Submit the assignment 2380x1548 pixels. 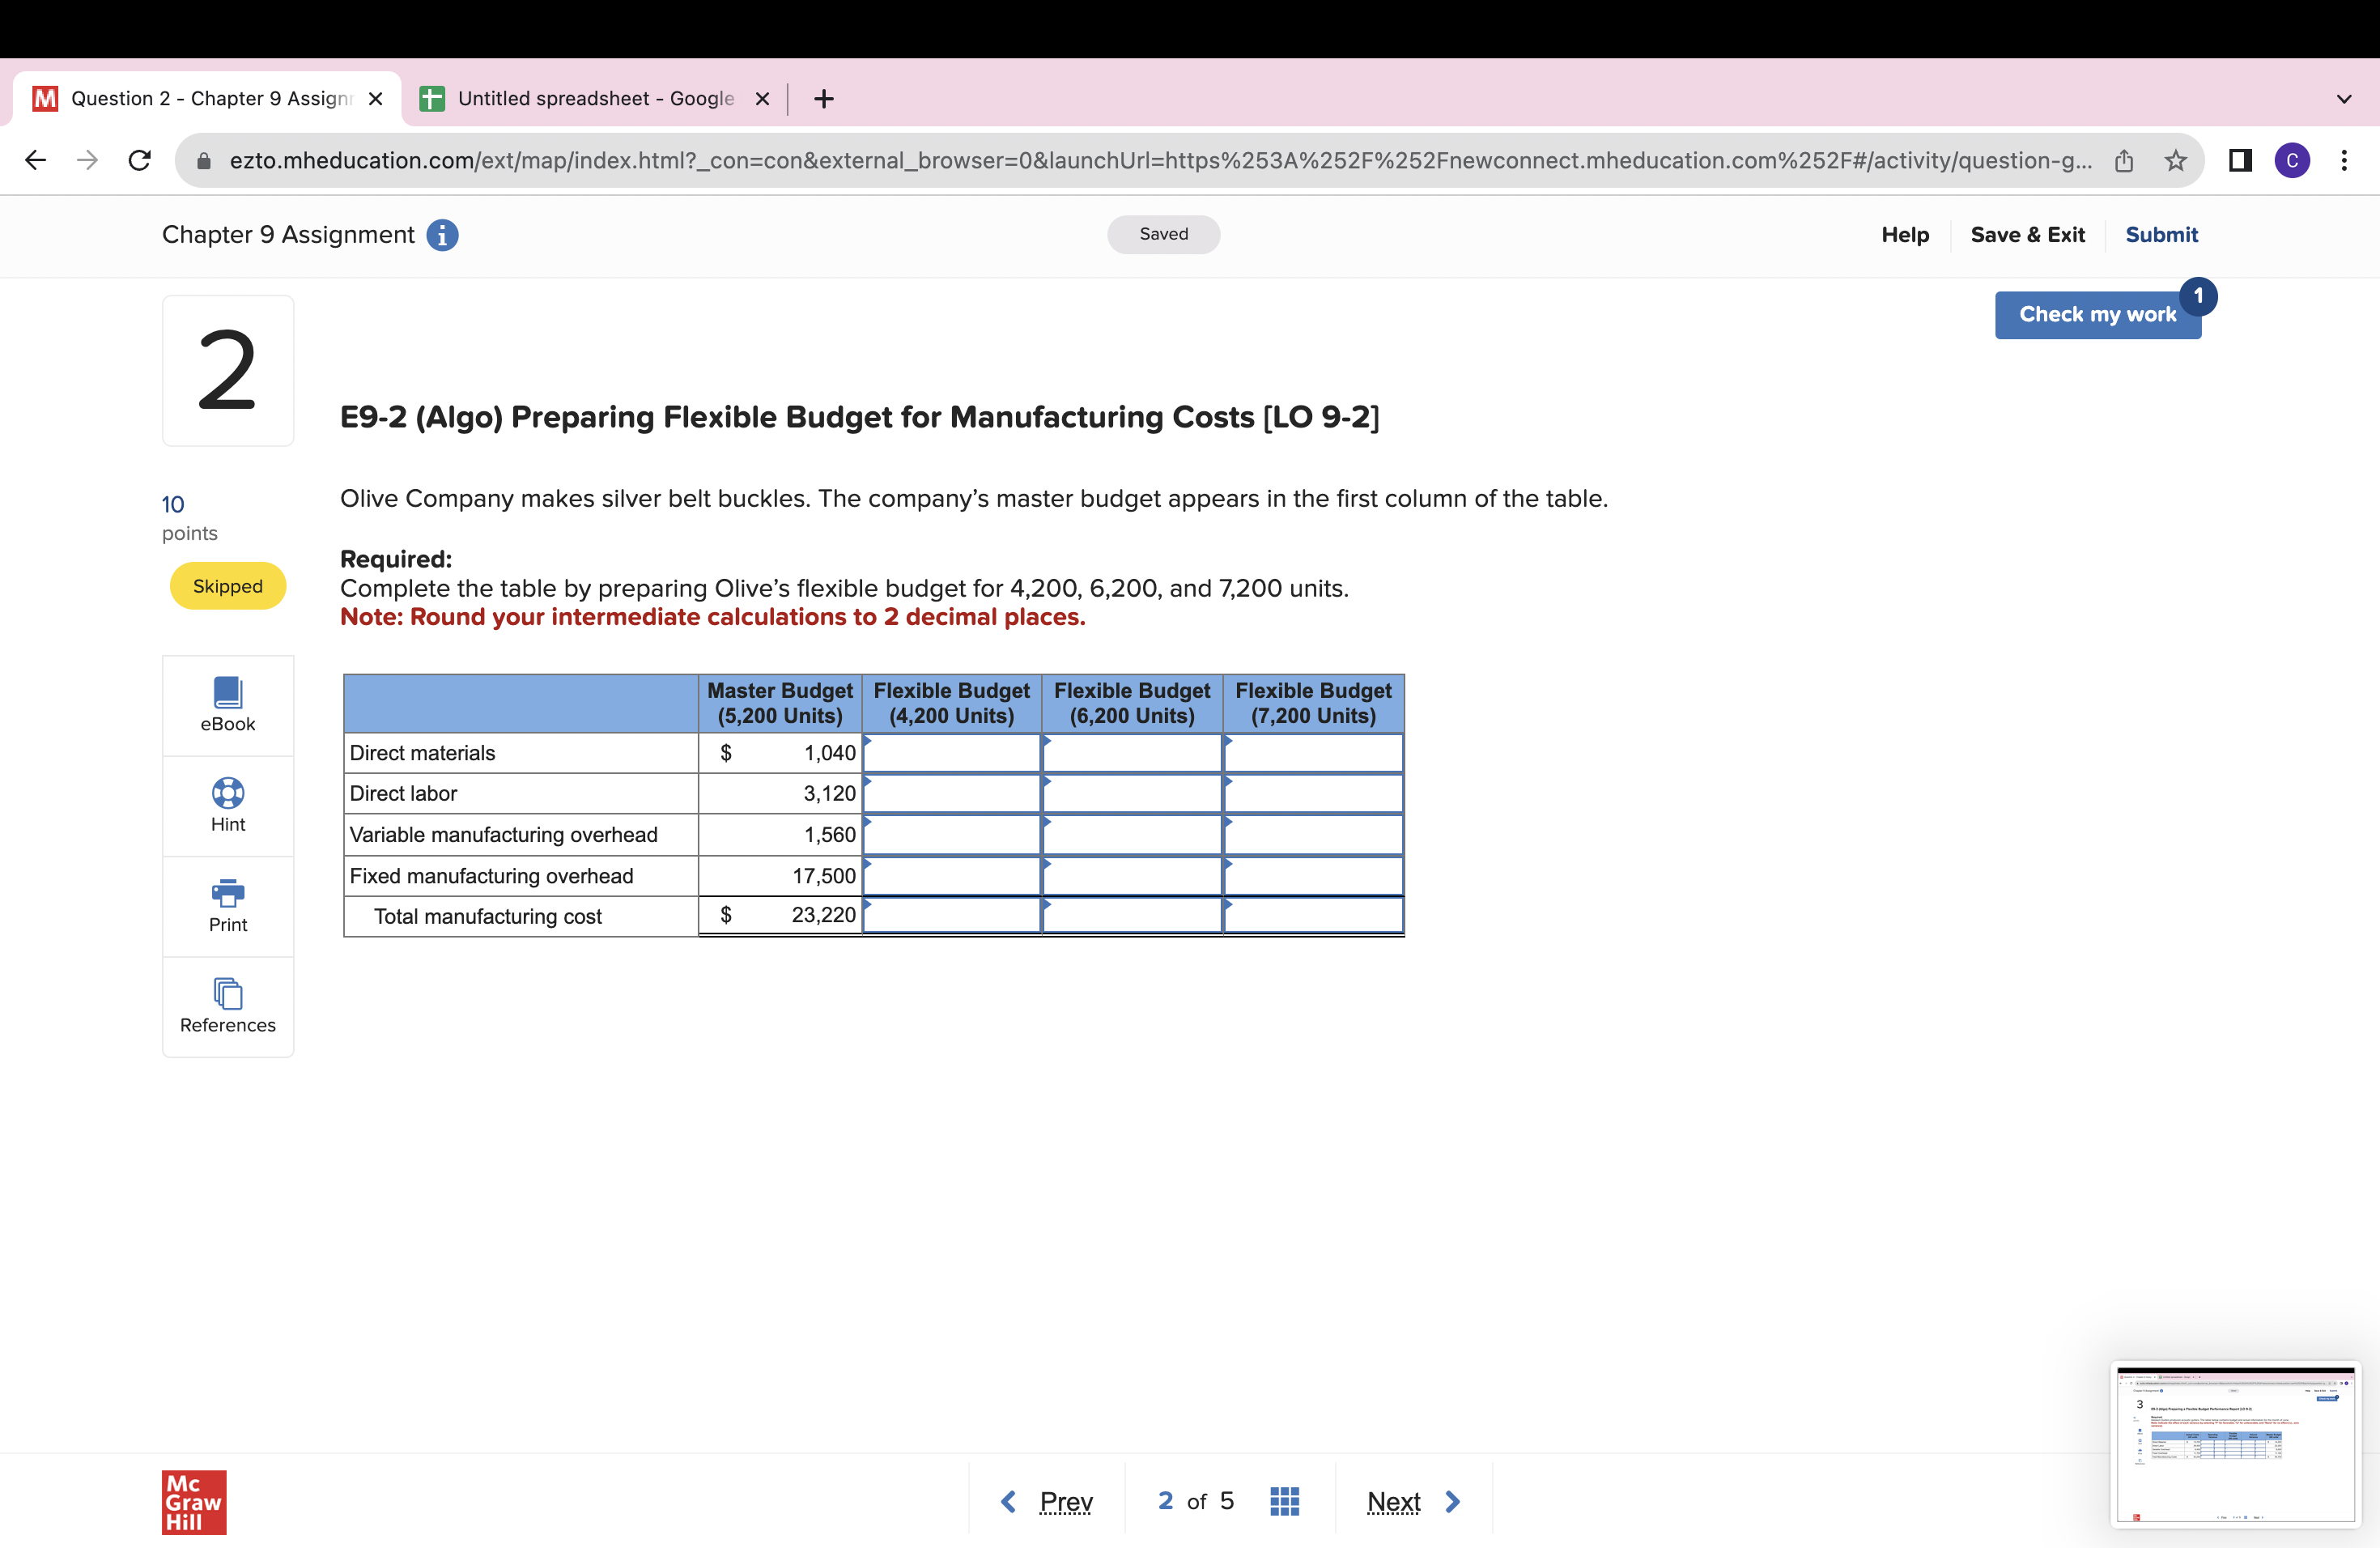pos(2161,235)
